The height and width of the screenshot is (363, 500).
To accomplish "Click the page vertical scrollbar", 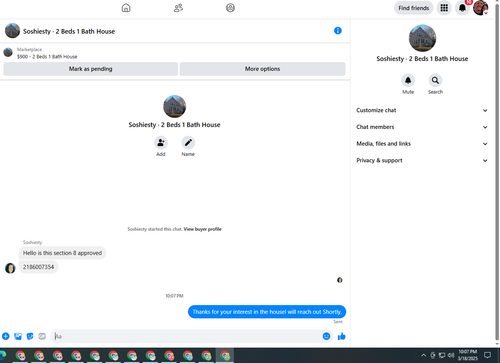I will [497, 173].
